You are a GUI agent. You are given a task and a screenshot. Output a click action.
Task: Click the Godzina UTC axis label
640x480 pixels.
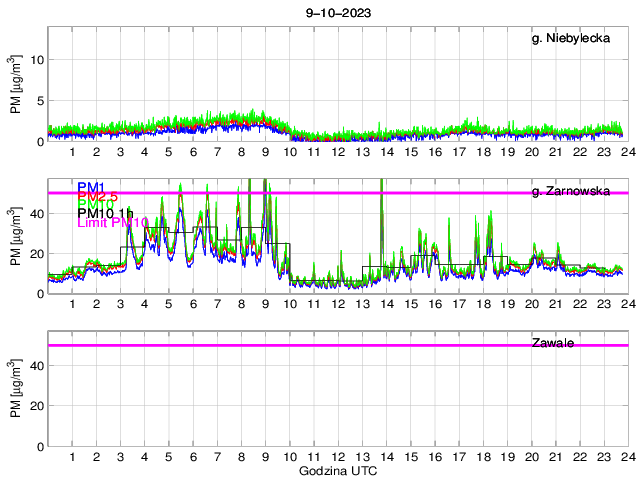337,470
